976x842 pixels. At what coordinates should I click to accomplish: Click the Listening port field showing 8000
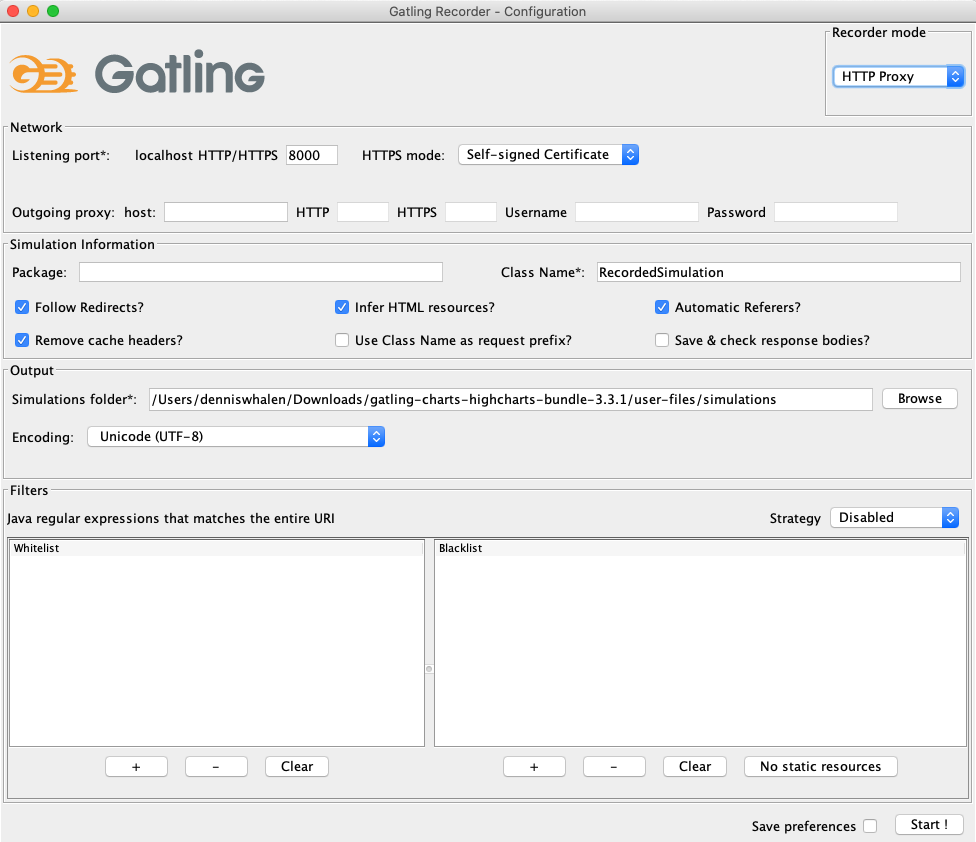(x=312, y=155)
